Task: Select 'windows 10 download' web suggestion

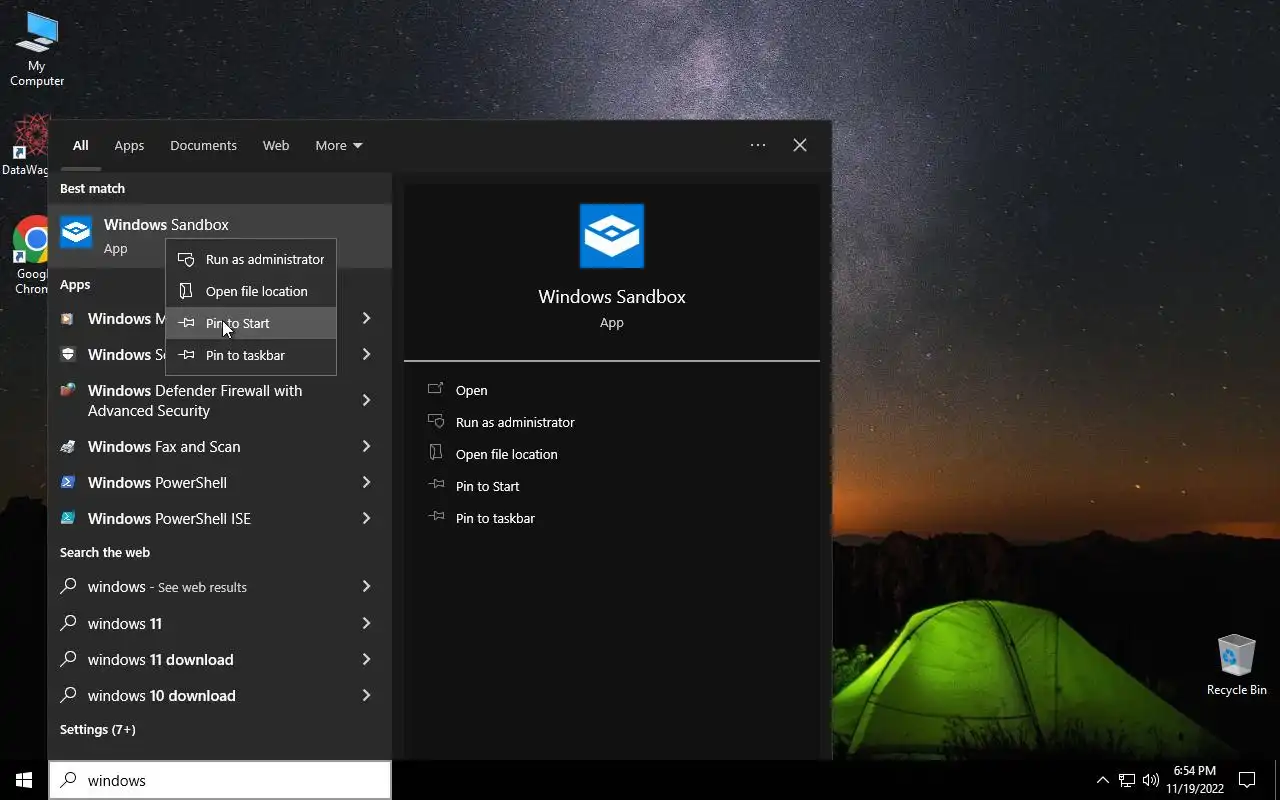Action: [x=220, y=695]
